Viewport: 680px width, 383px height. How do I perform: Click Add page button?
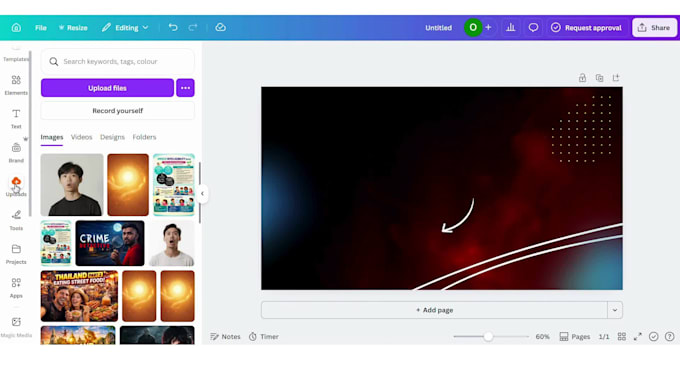(435, 310)
